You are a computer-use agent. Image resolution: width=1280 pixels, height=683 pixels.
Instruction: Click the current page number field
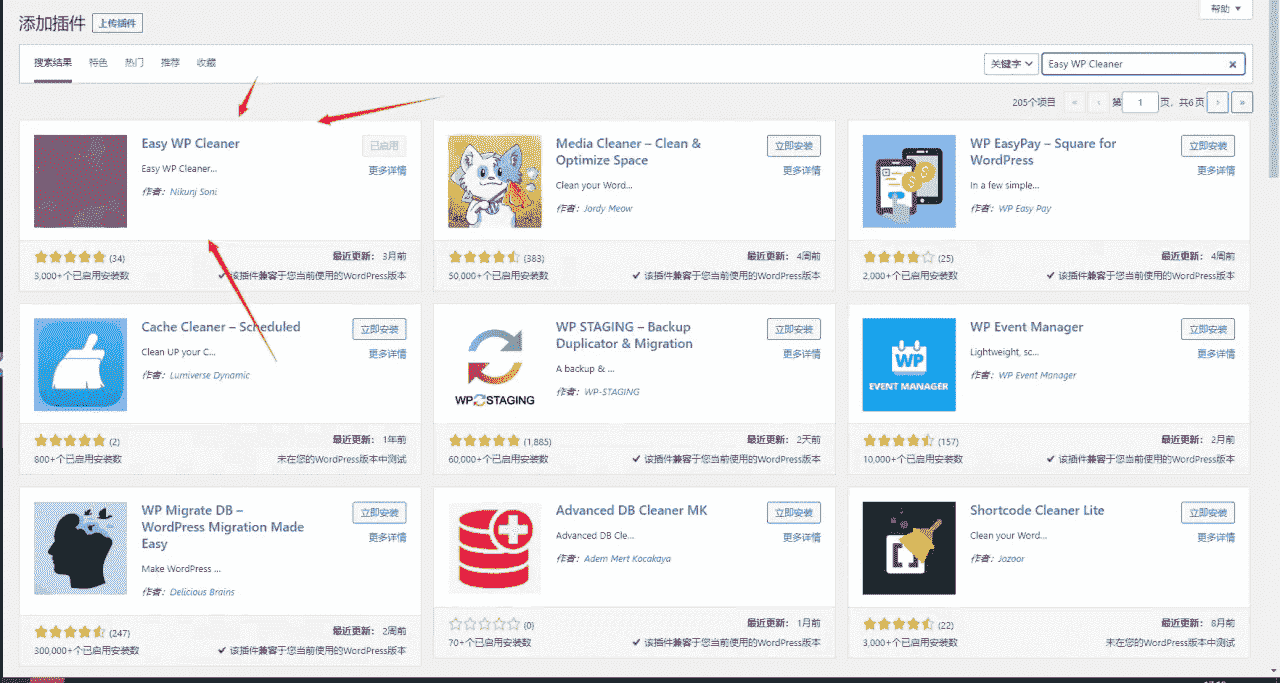pyautogui.click(x=1140, y=102)
